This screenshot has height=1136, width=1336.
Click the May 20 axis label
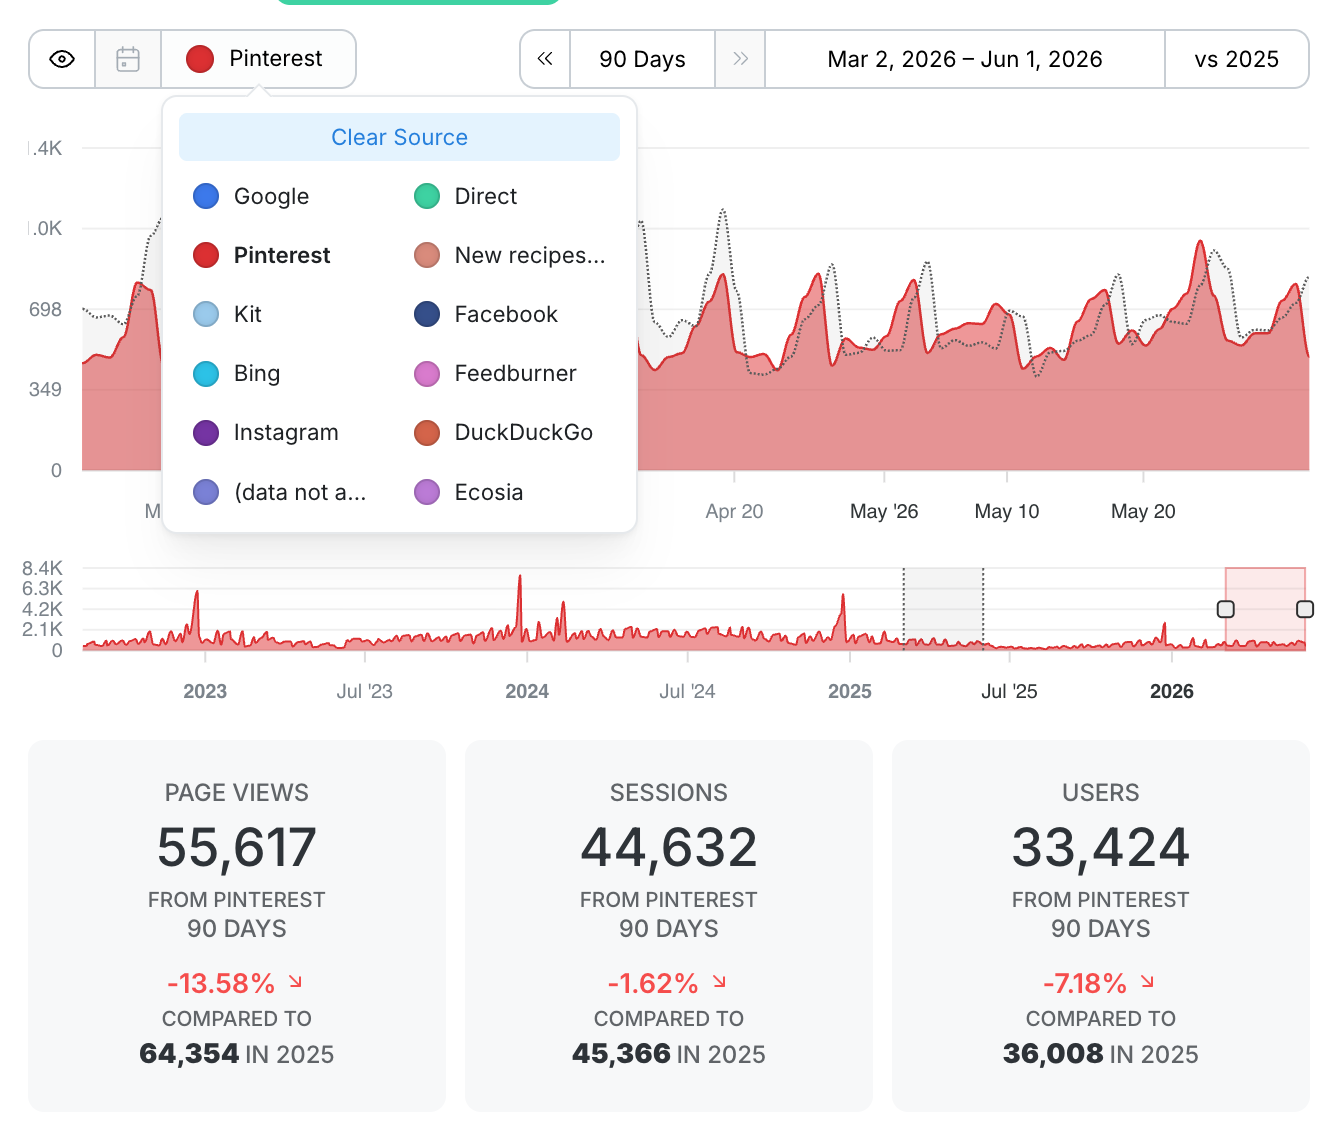coord(1143,511)
